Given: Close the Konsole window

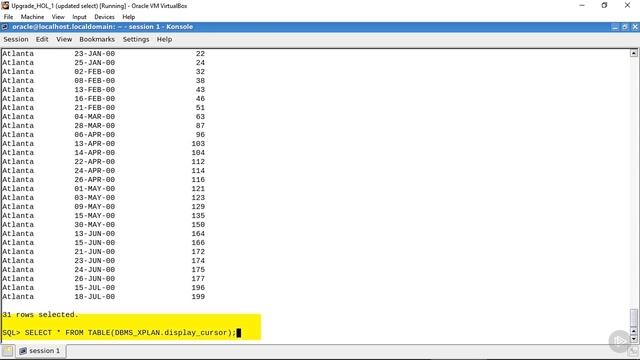Looking at the screenshot, I should pyautogui.click(x=635, y=27).
